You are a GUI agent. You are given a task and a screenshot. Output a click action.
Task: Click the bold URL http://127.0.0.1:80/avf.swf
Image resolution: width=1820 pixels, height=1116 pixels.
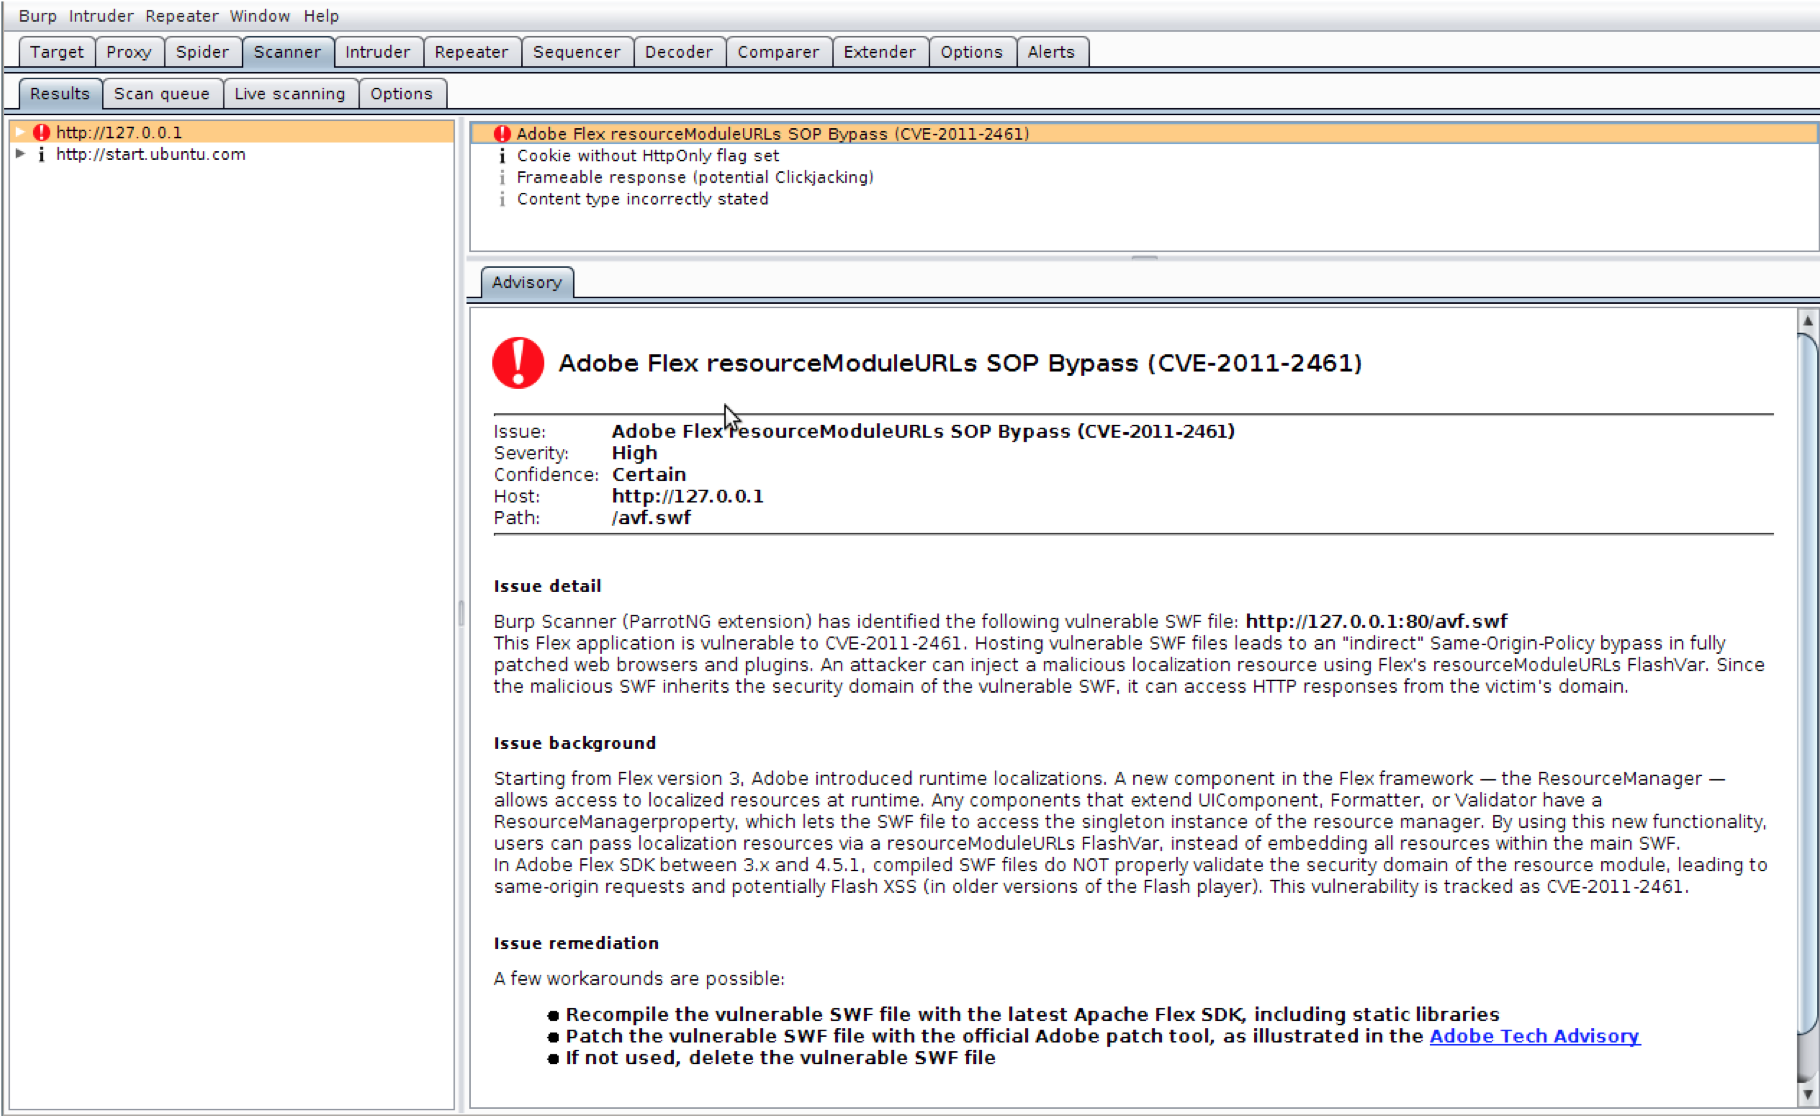pyautogui.click(x=1376, y=621)
